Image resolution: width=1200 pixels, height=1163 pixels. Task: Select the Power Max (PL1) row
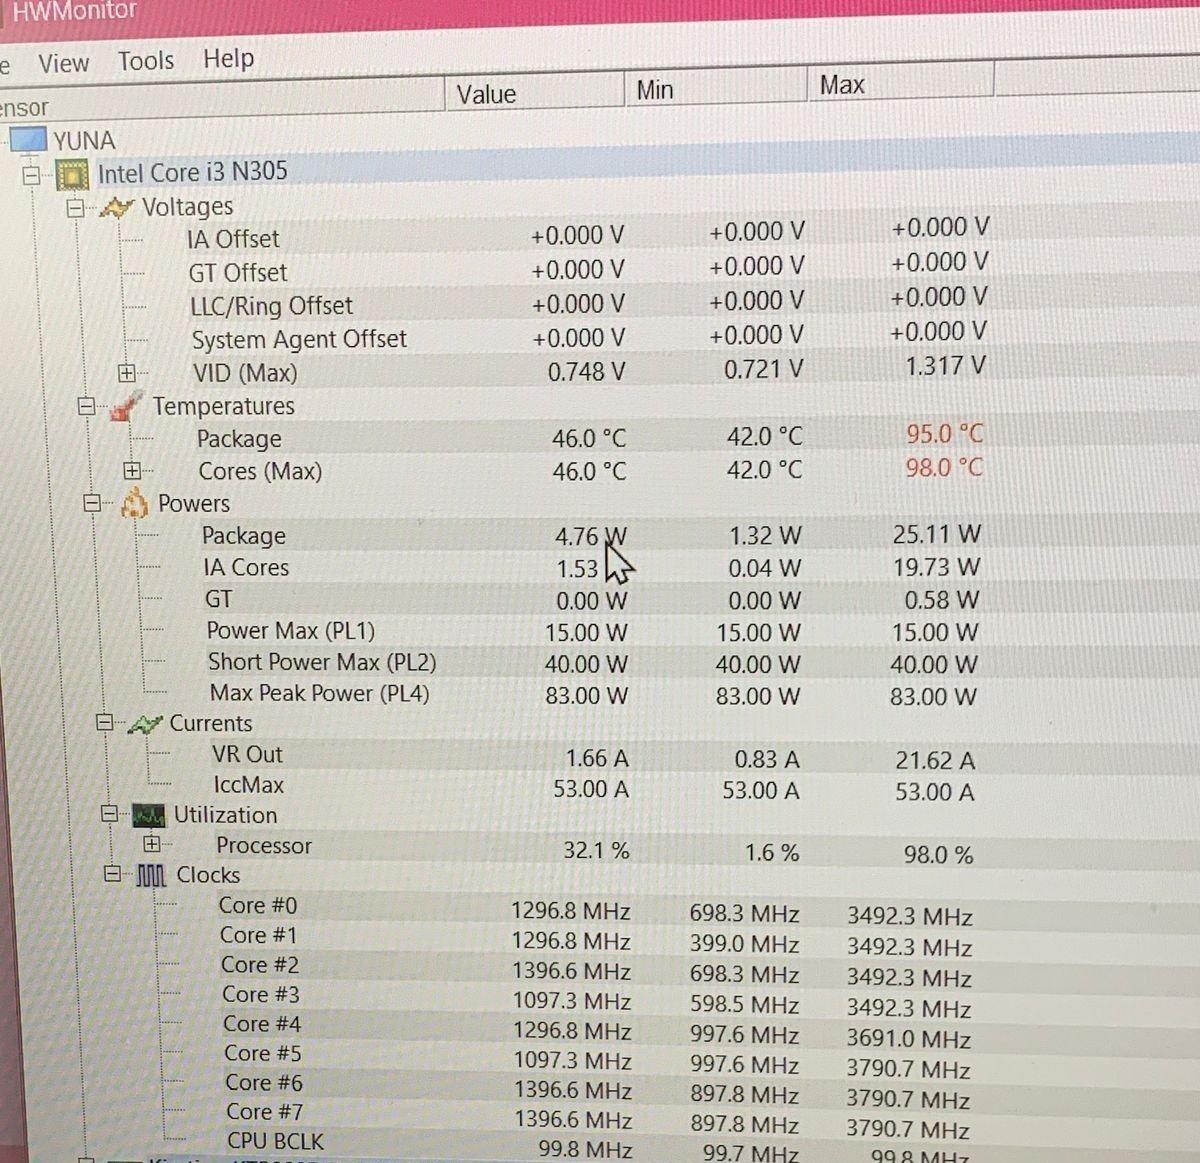coord(291,631)
